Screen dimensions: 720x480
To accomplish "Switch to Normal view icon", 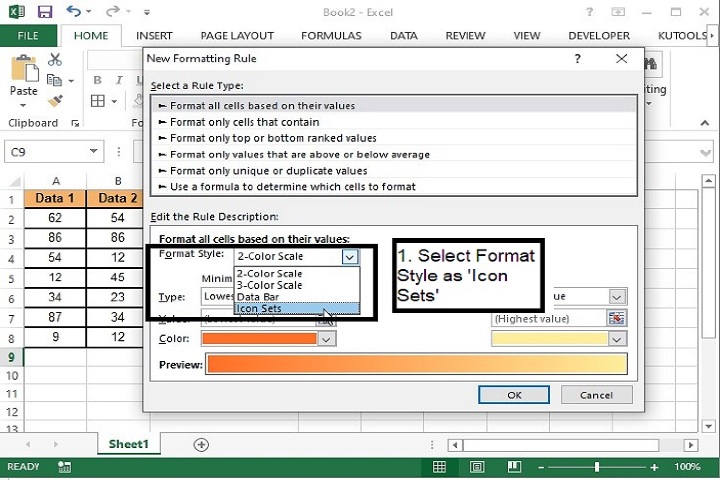I will tap(439, 467).
